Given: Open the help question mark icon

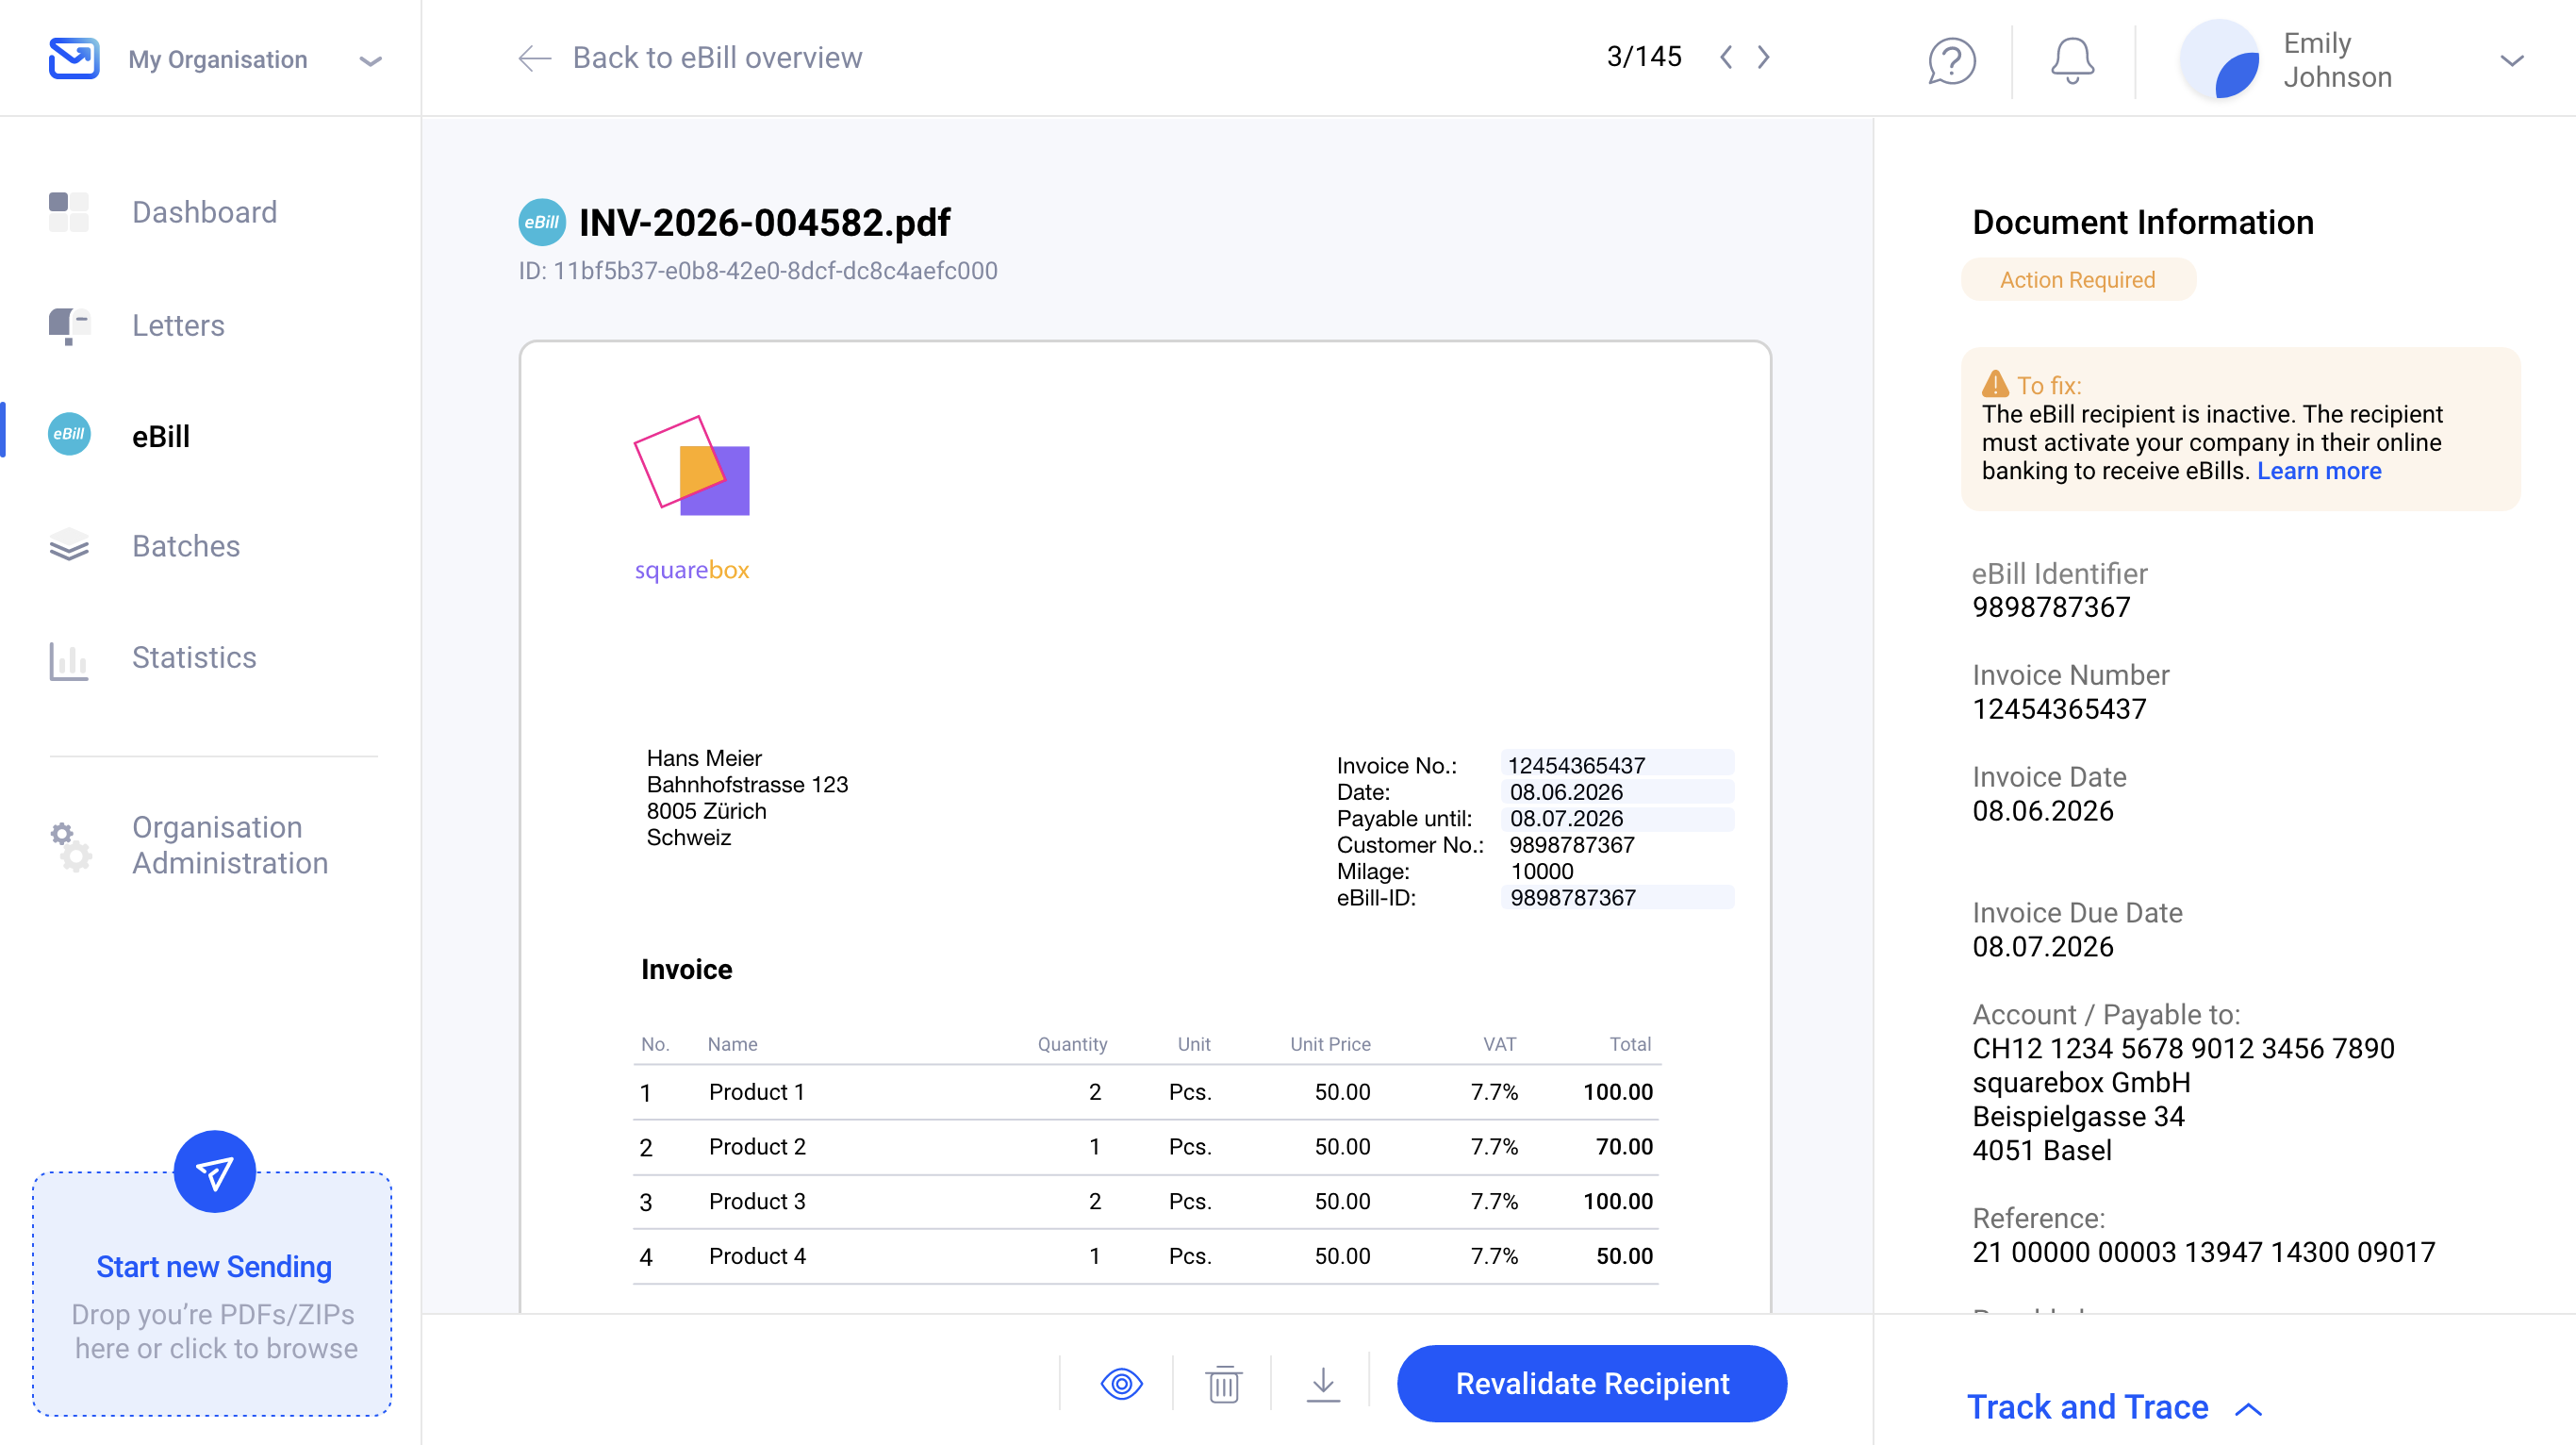Looking at the screenshot, I should point(1951,61).
